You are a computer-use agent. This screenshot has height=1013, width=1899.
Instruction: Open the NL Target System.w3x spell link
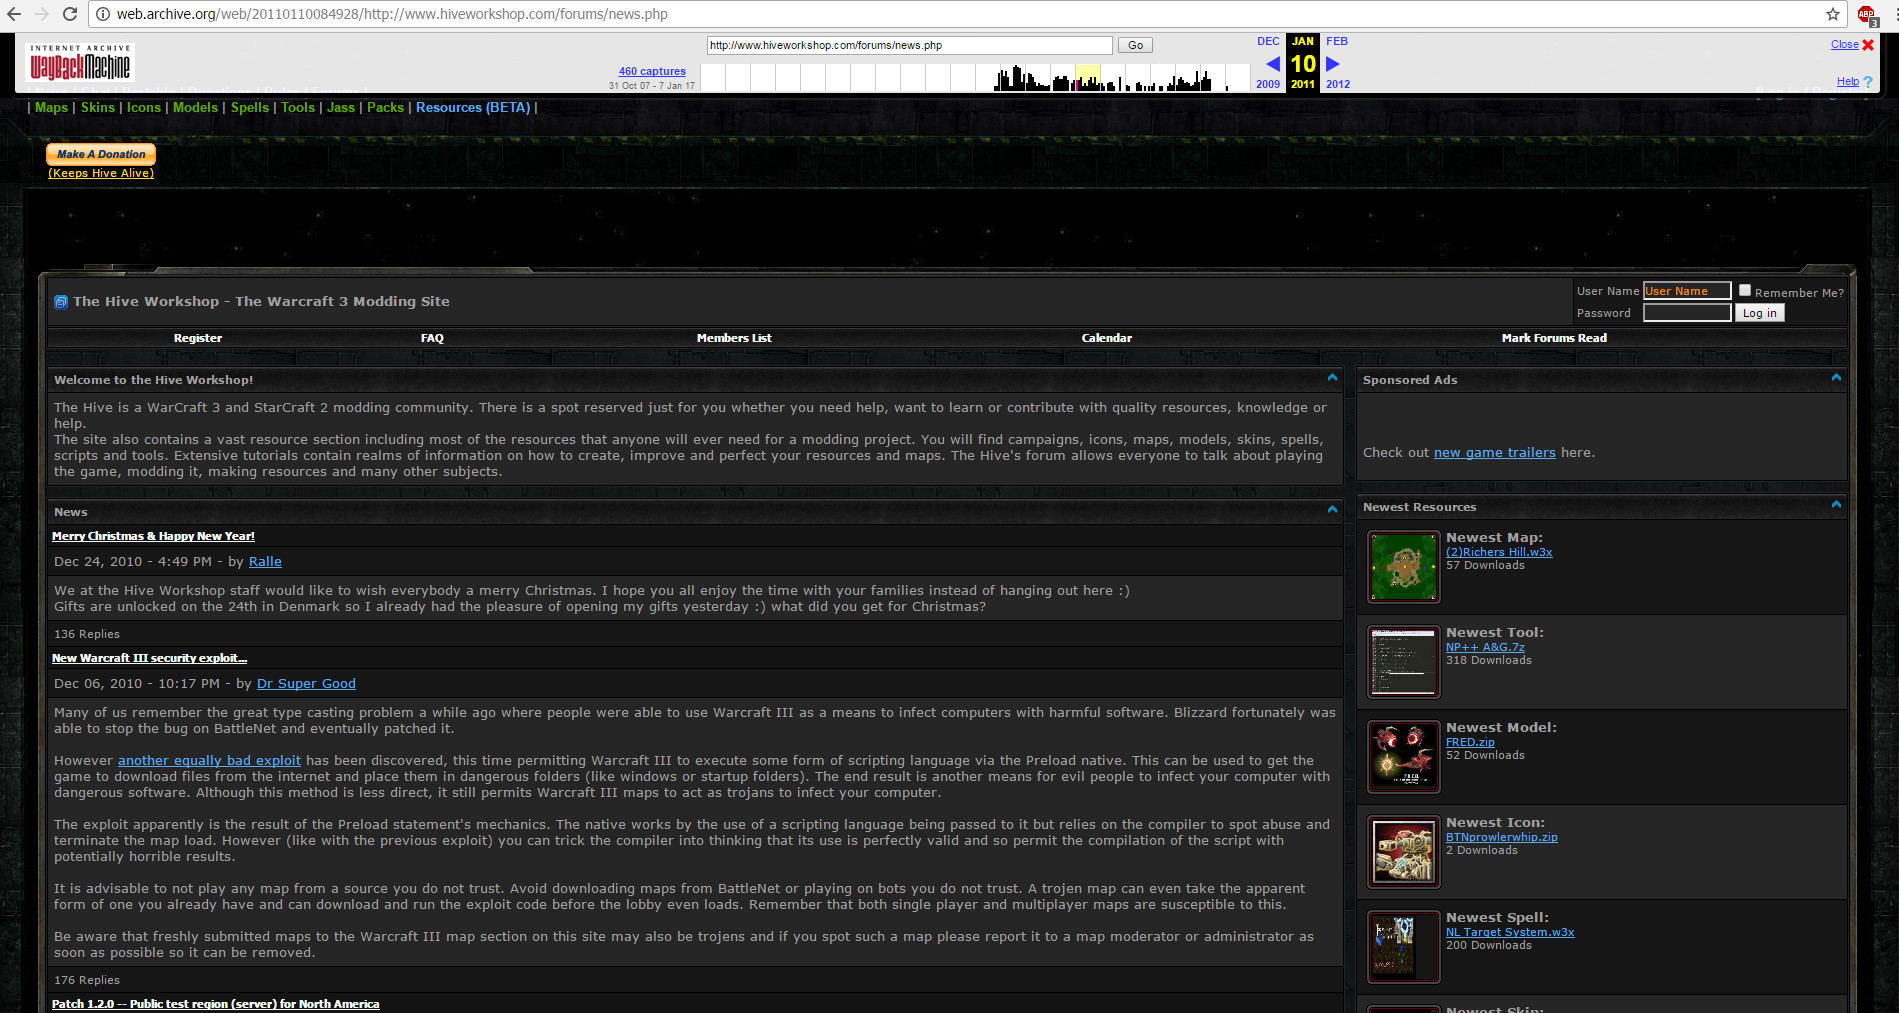pyautogui.click(x=1510, y=932)
